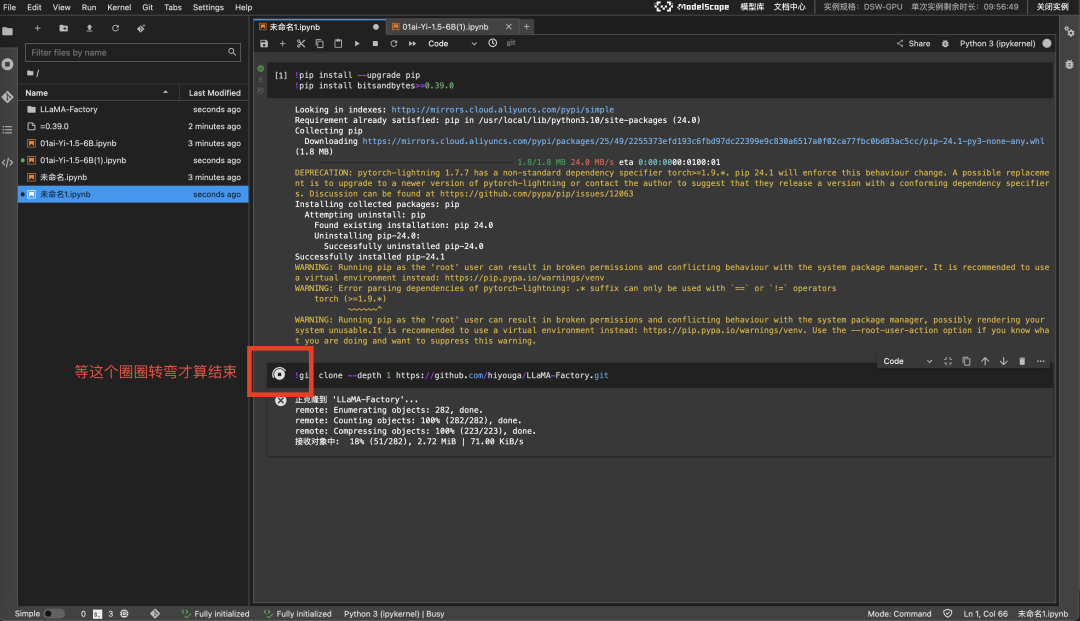Close the 01ai-Yi-1.5-6B(1).ipynb tab

click(x=508, y=27)
